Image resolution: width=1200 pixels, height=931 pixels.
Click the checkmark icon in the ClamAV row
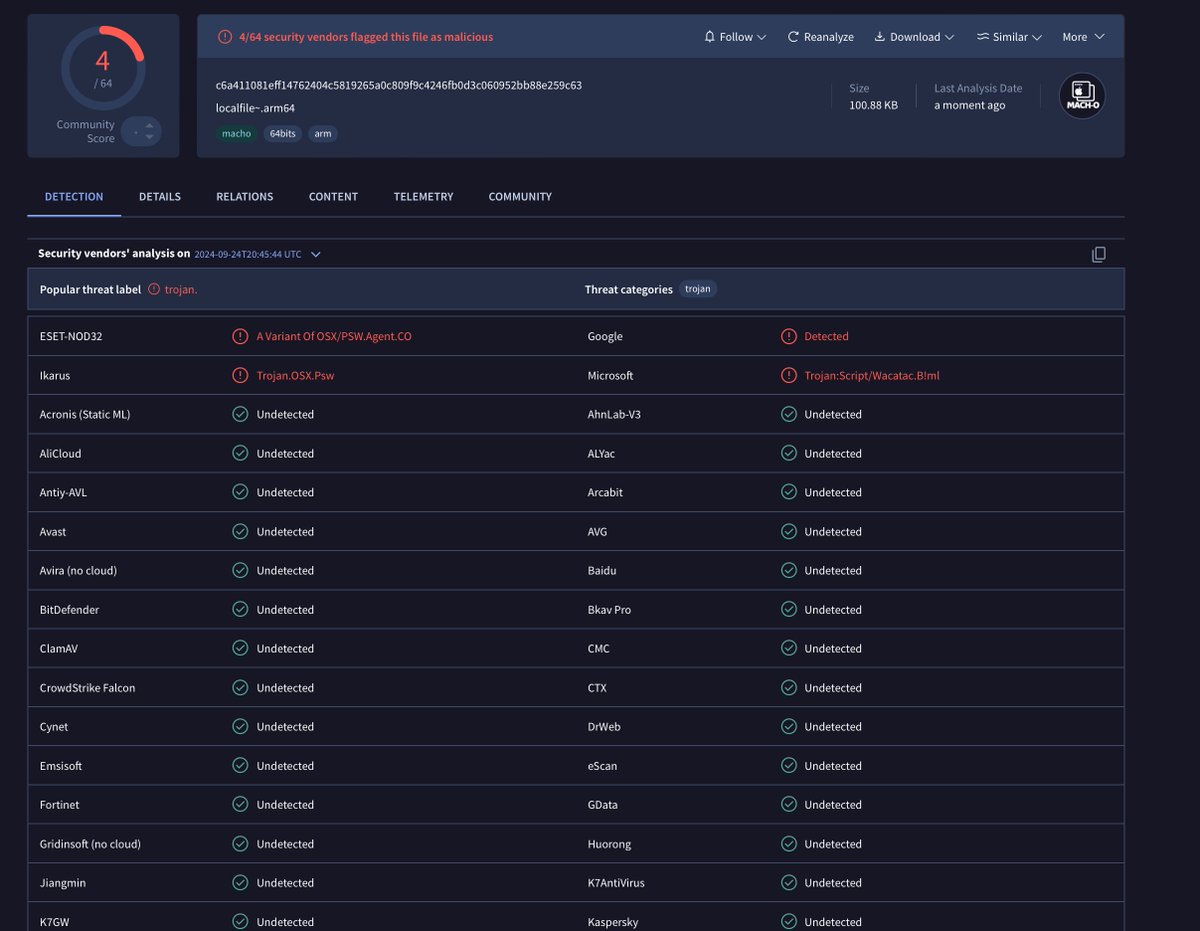click(240, 648)
